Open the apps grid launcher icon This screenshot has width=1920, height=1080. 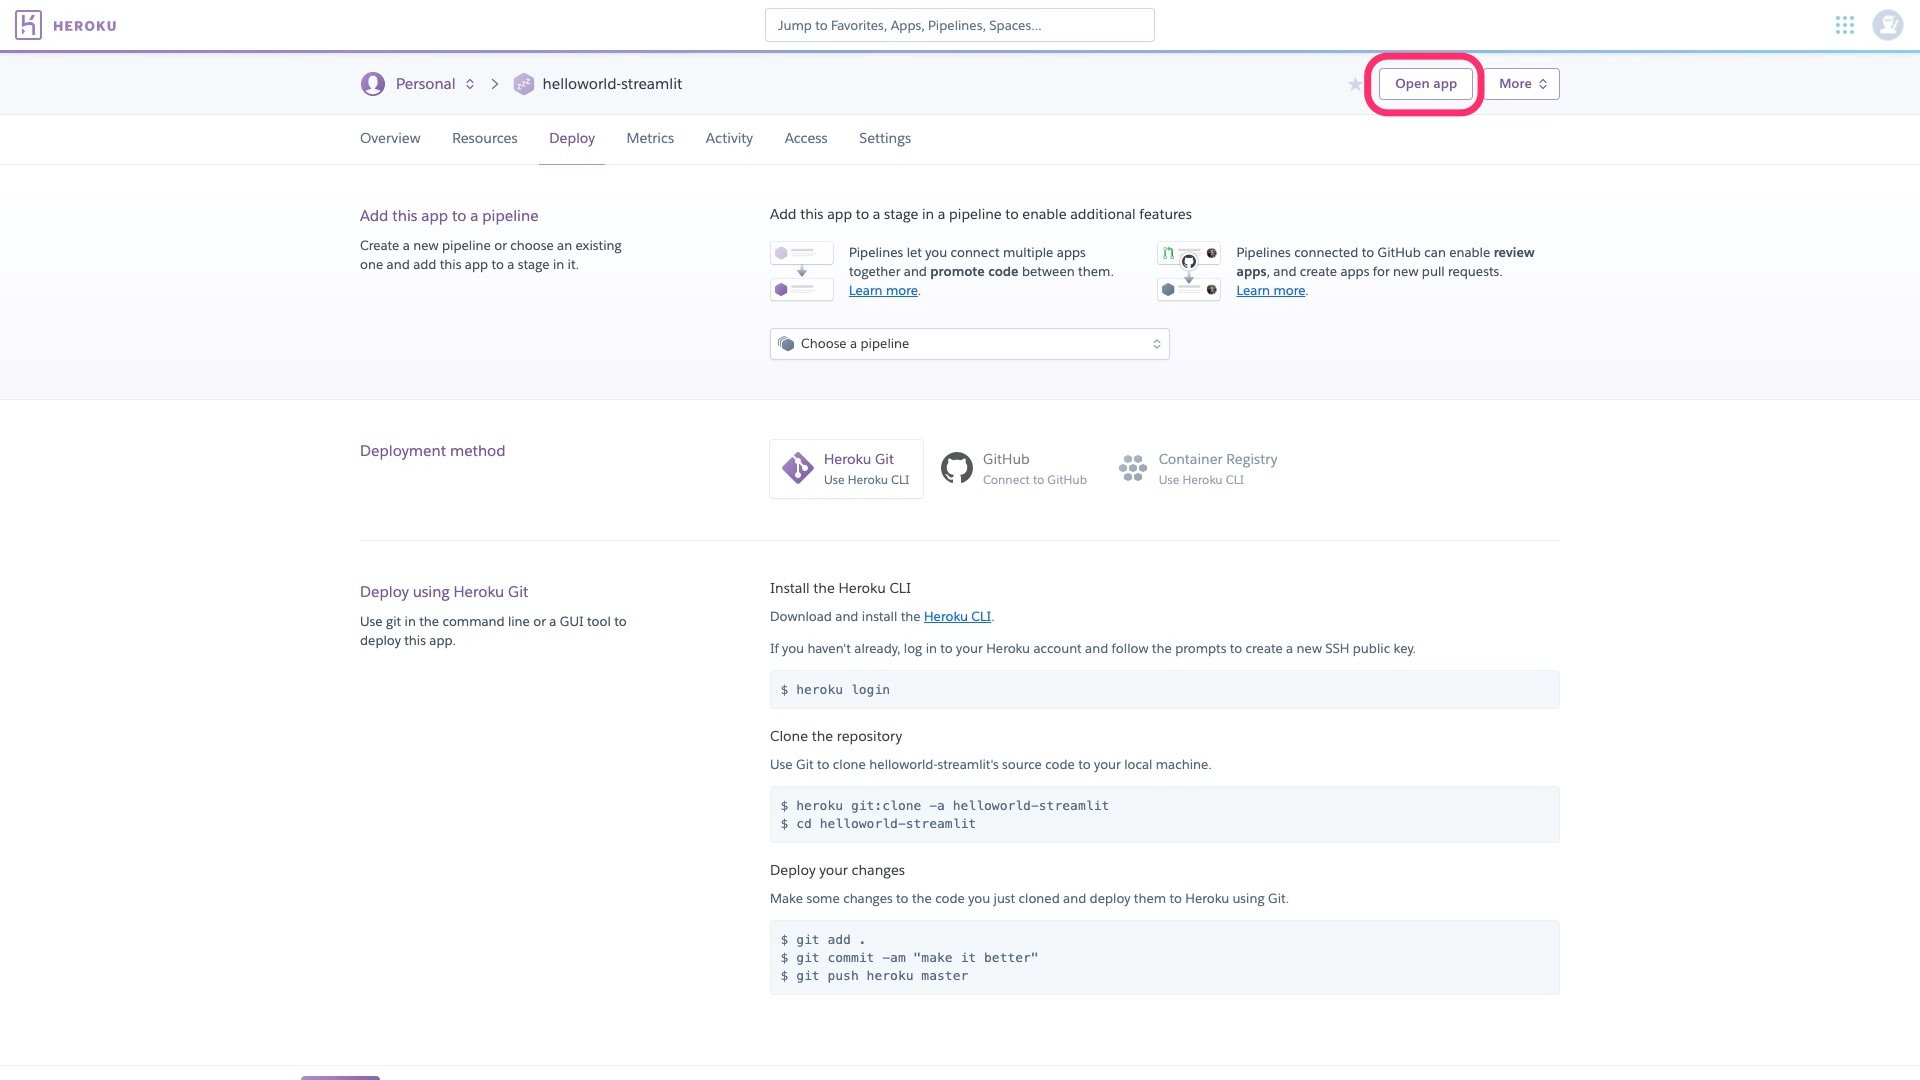pyautogui.click(x=1844, y=25)
